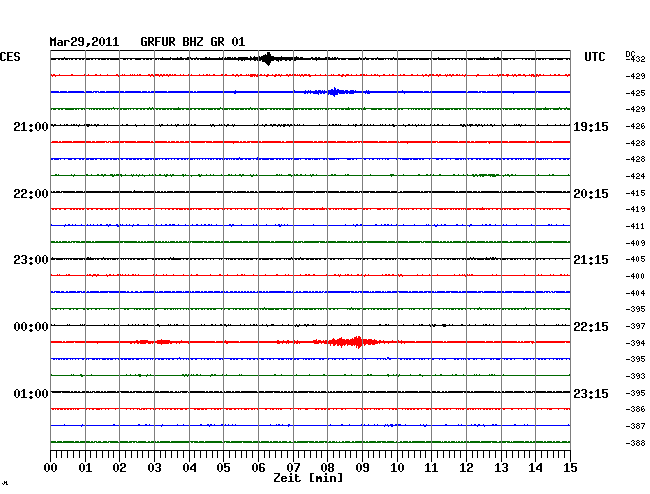Click minute tick label 02 on Zeit axis
The height and width of the screenshot is (494, 650).
[x=119, y=468]
